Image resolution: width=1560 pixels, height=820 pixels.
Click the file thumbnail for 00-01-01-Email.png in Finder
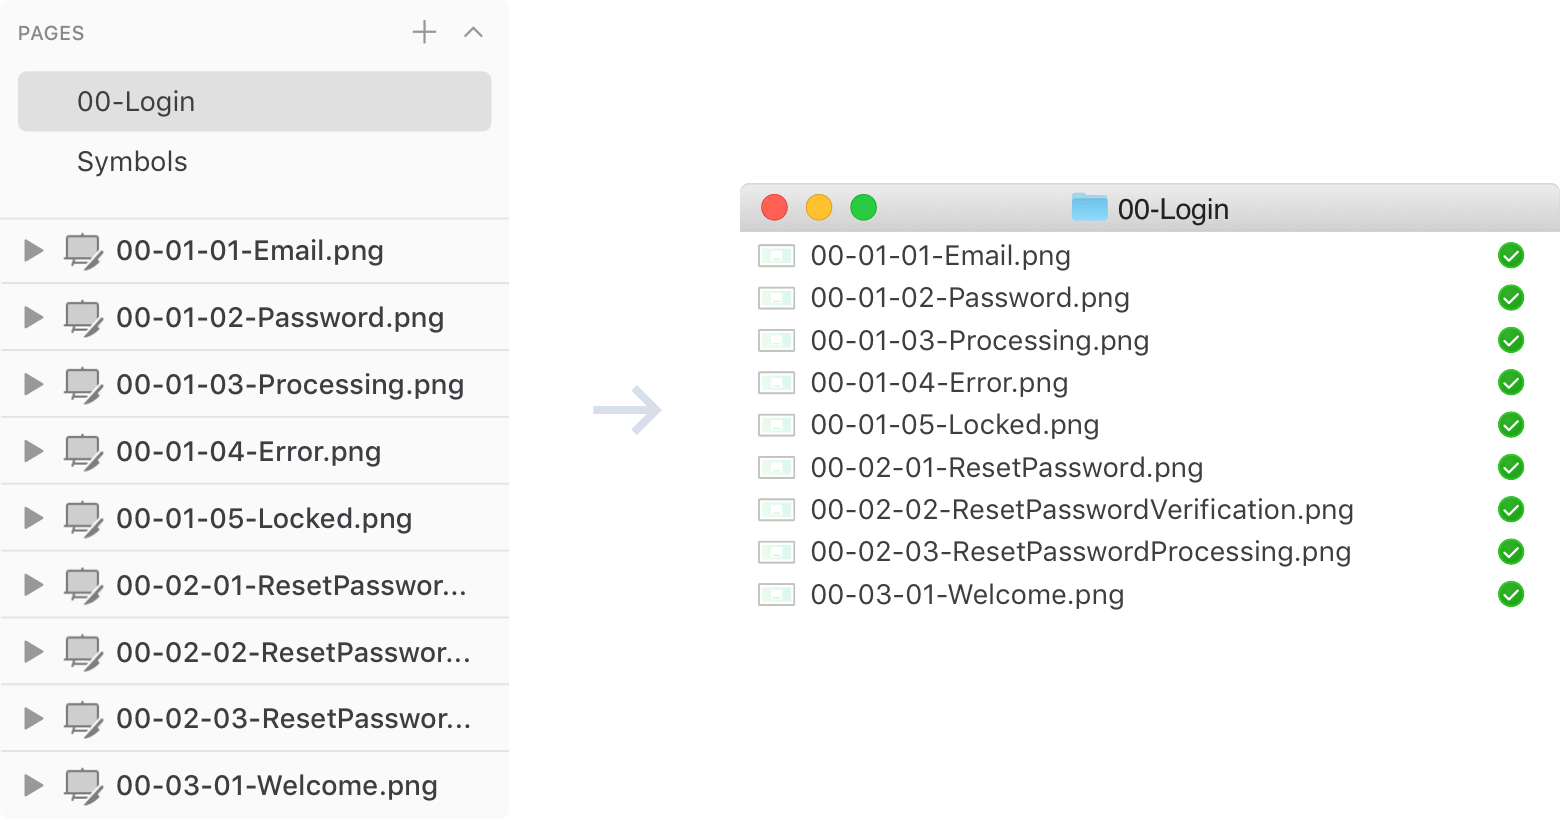click(776, 256)
